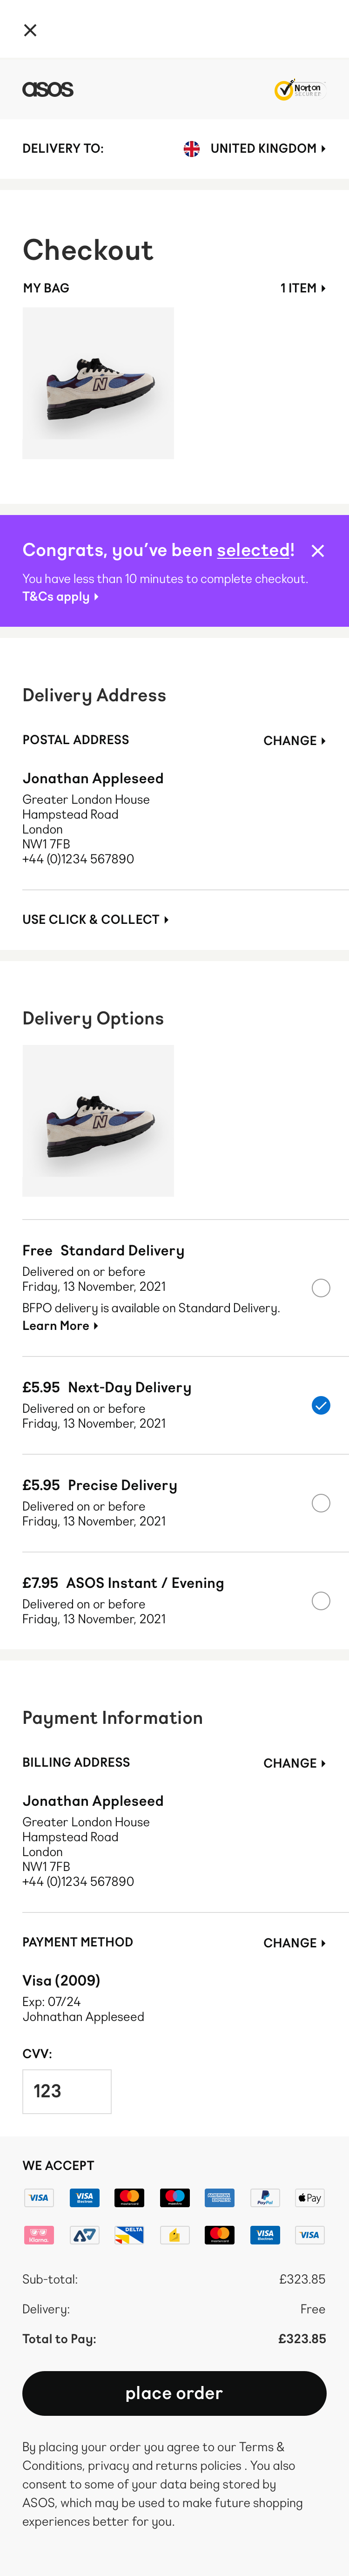Click the Delta card icon

129,2234
